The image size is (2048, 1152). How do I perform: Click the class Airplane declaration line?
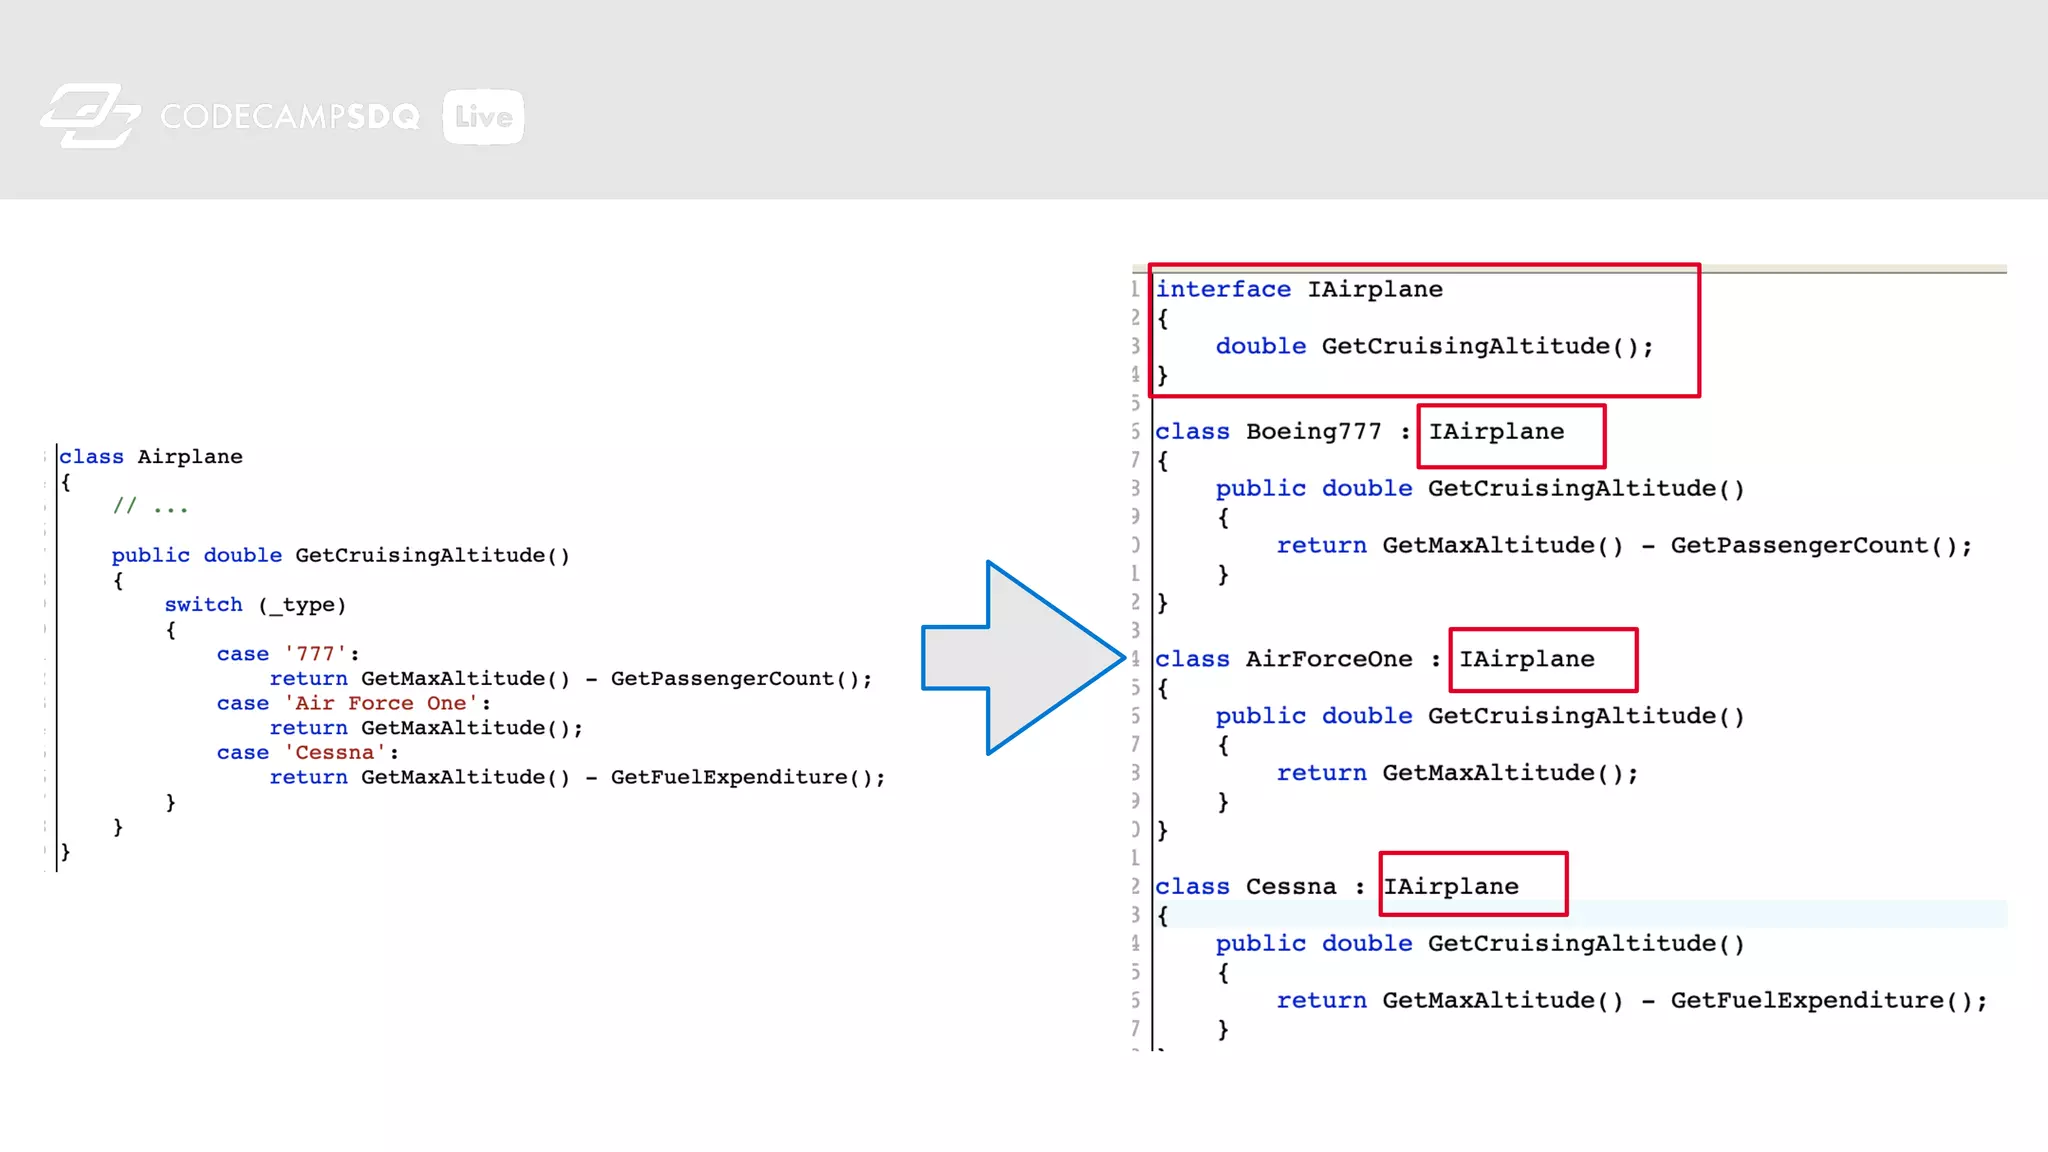[150, 457]
